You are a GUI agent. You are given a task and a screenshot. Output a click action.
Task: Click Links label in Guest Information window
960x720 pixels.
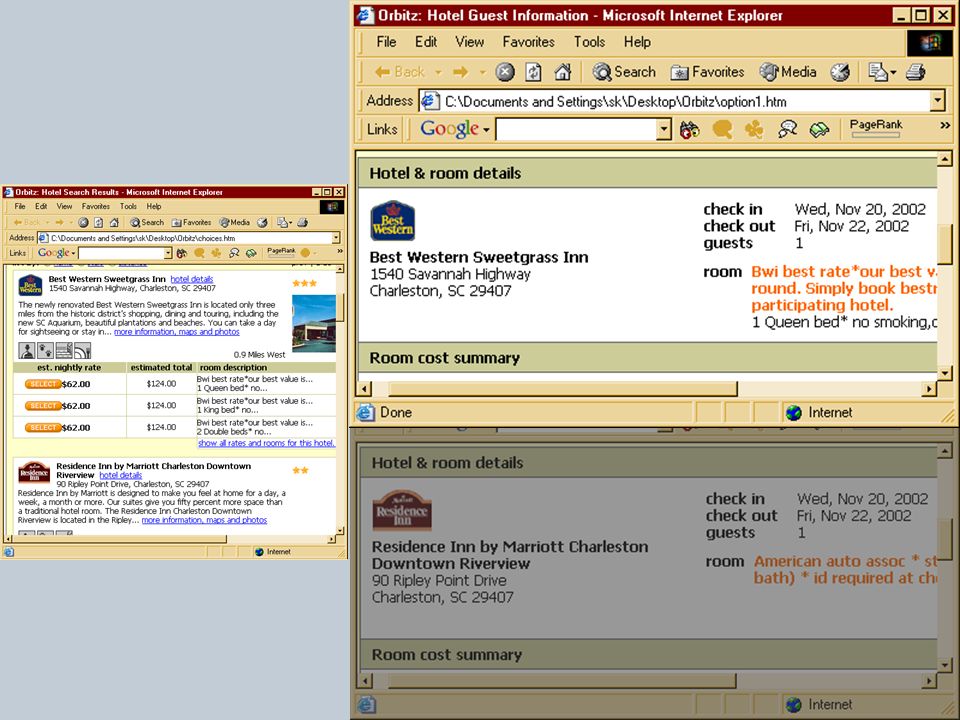[382, 129]
